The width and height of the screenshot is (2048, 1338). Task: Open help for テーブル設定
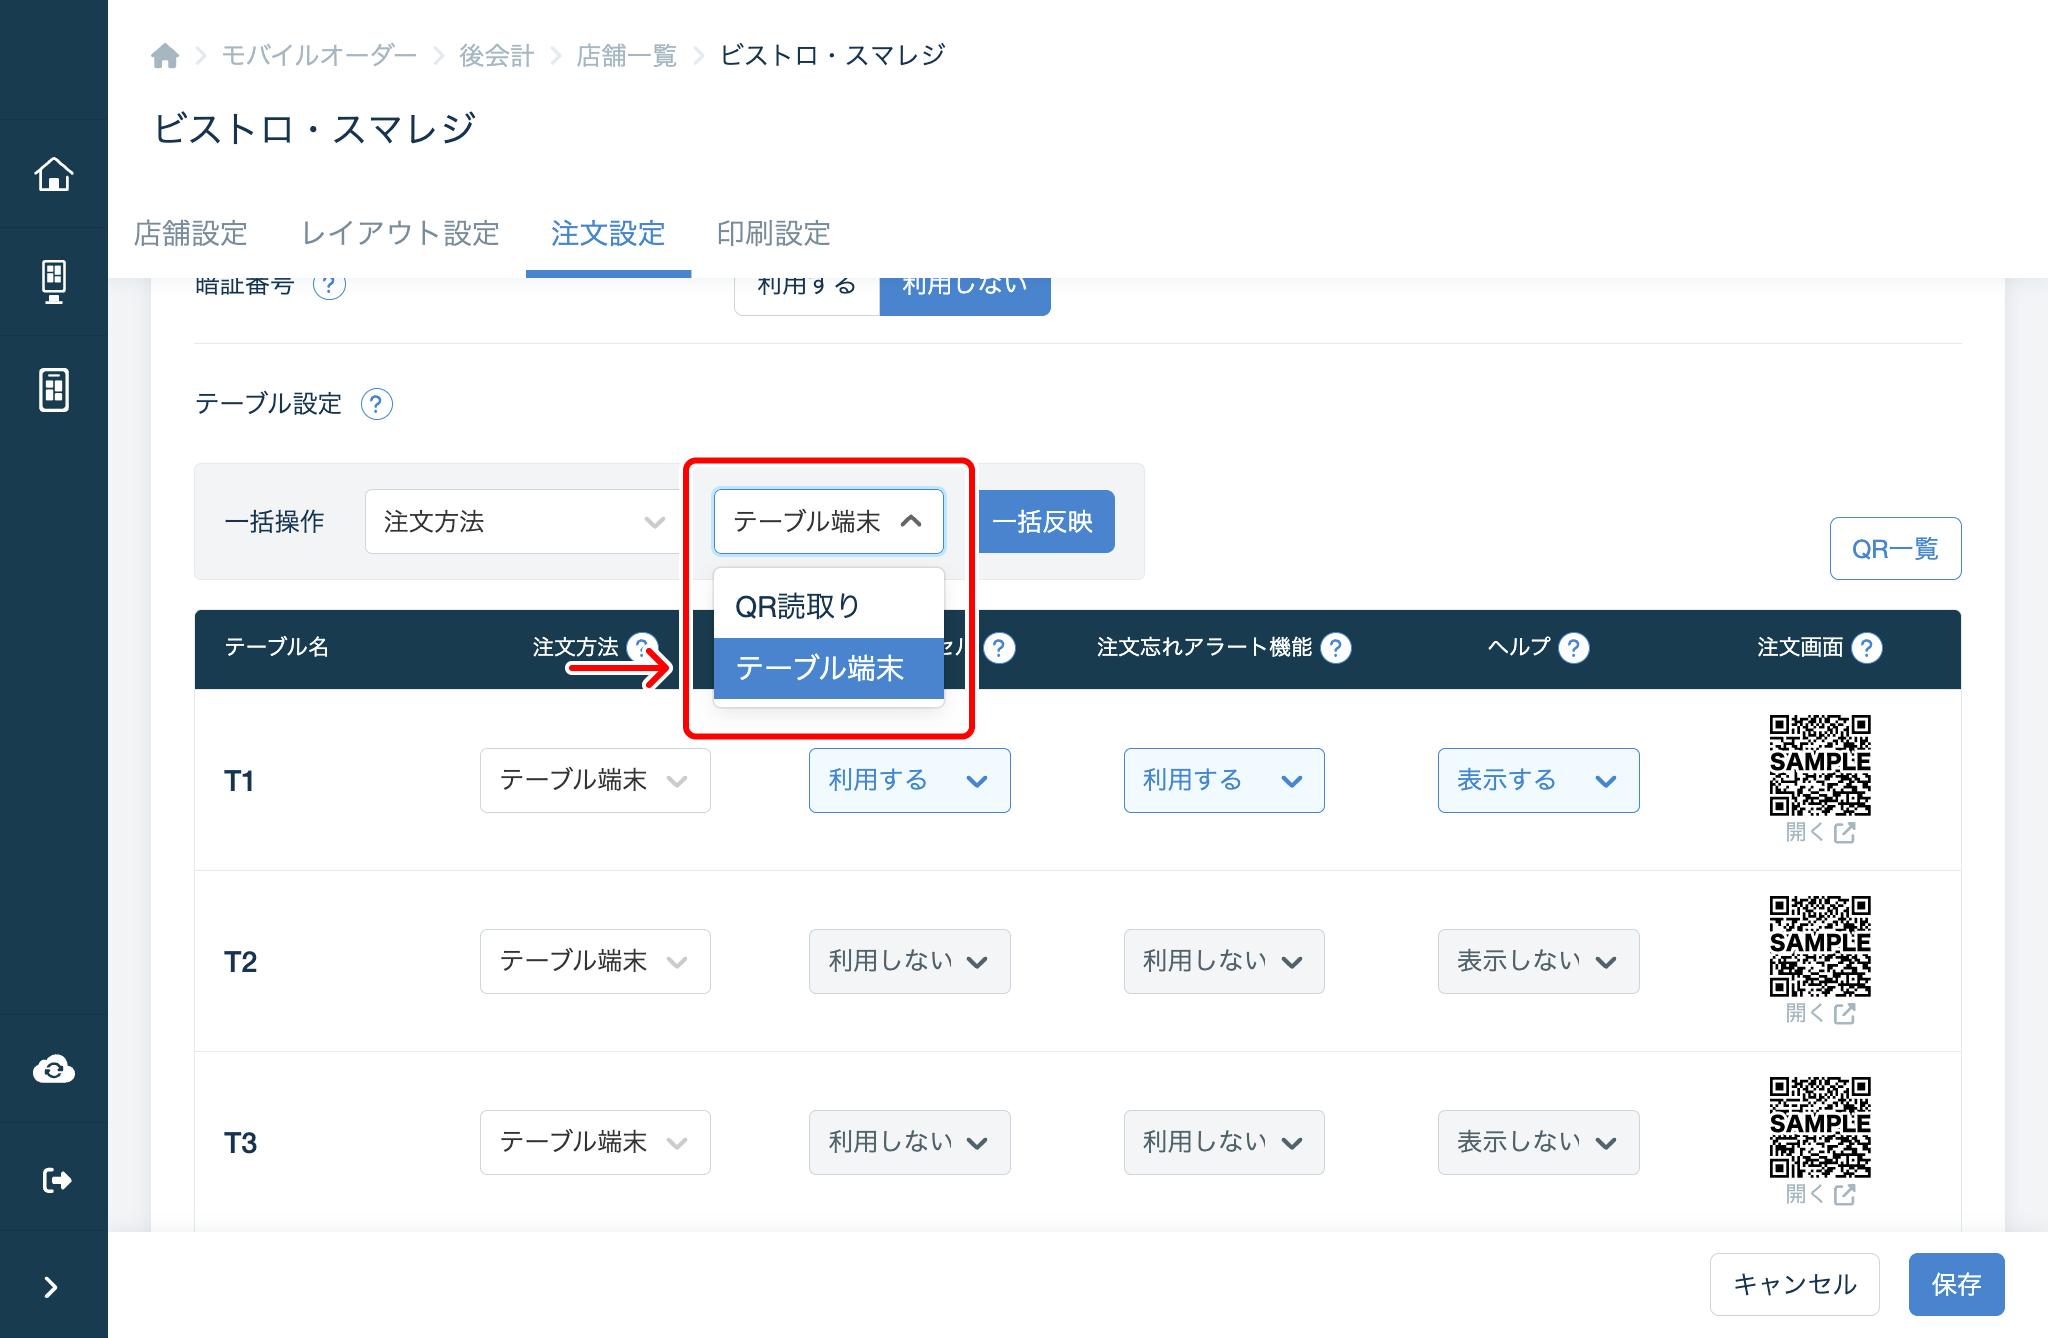(x=376, y=404)
